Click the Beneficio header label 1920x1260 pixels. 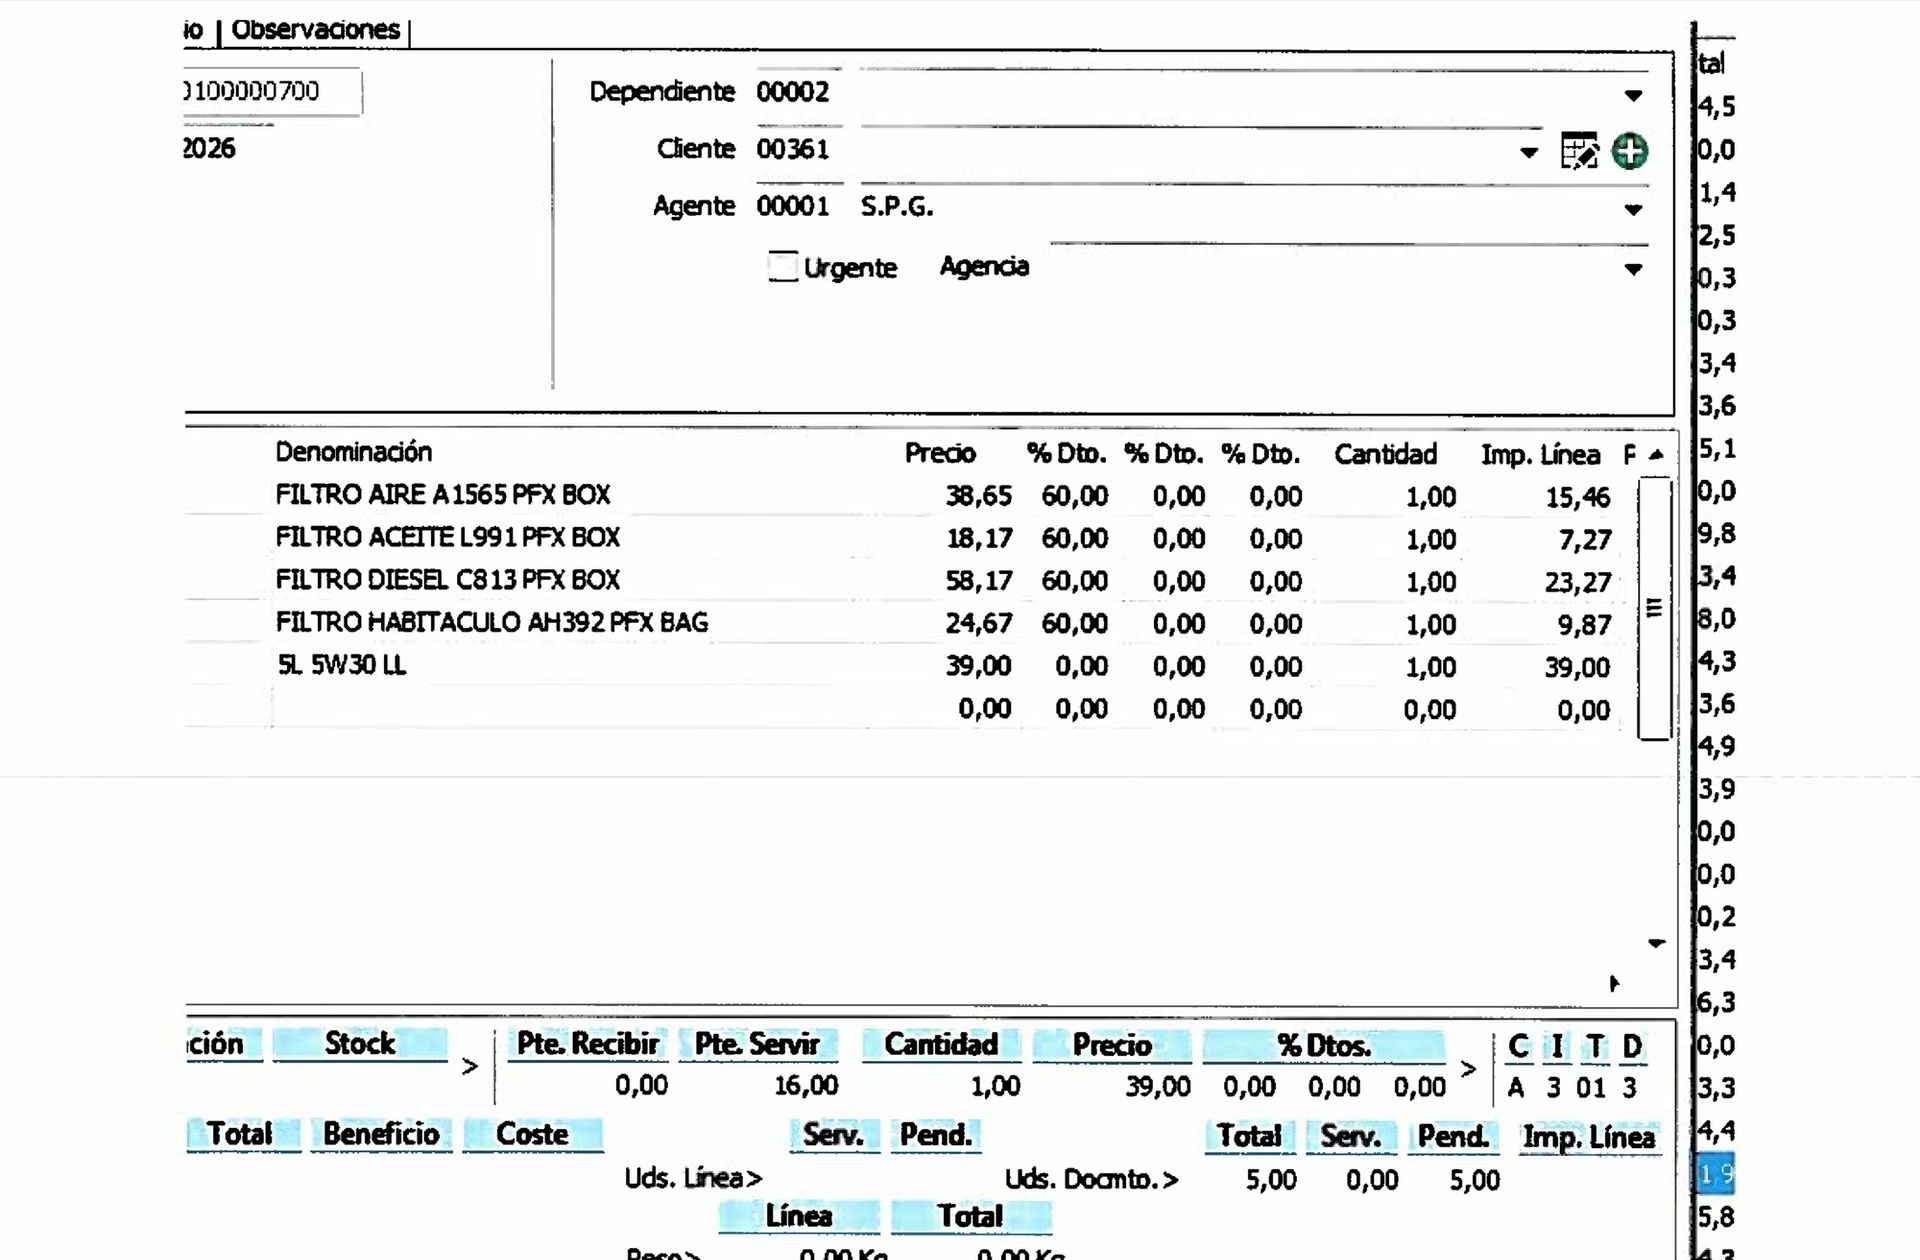point(381,1134)
